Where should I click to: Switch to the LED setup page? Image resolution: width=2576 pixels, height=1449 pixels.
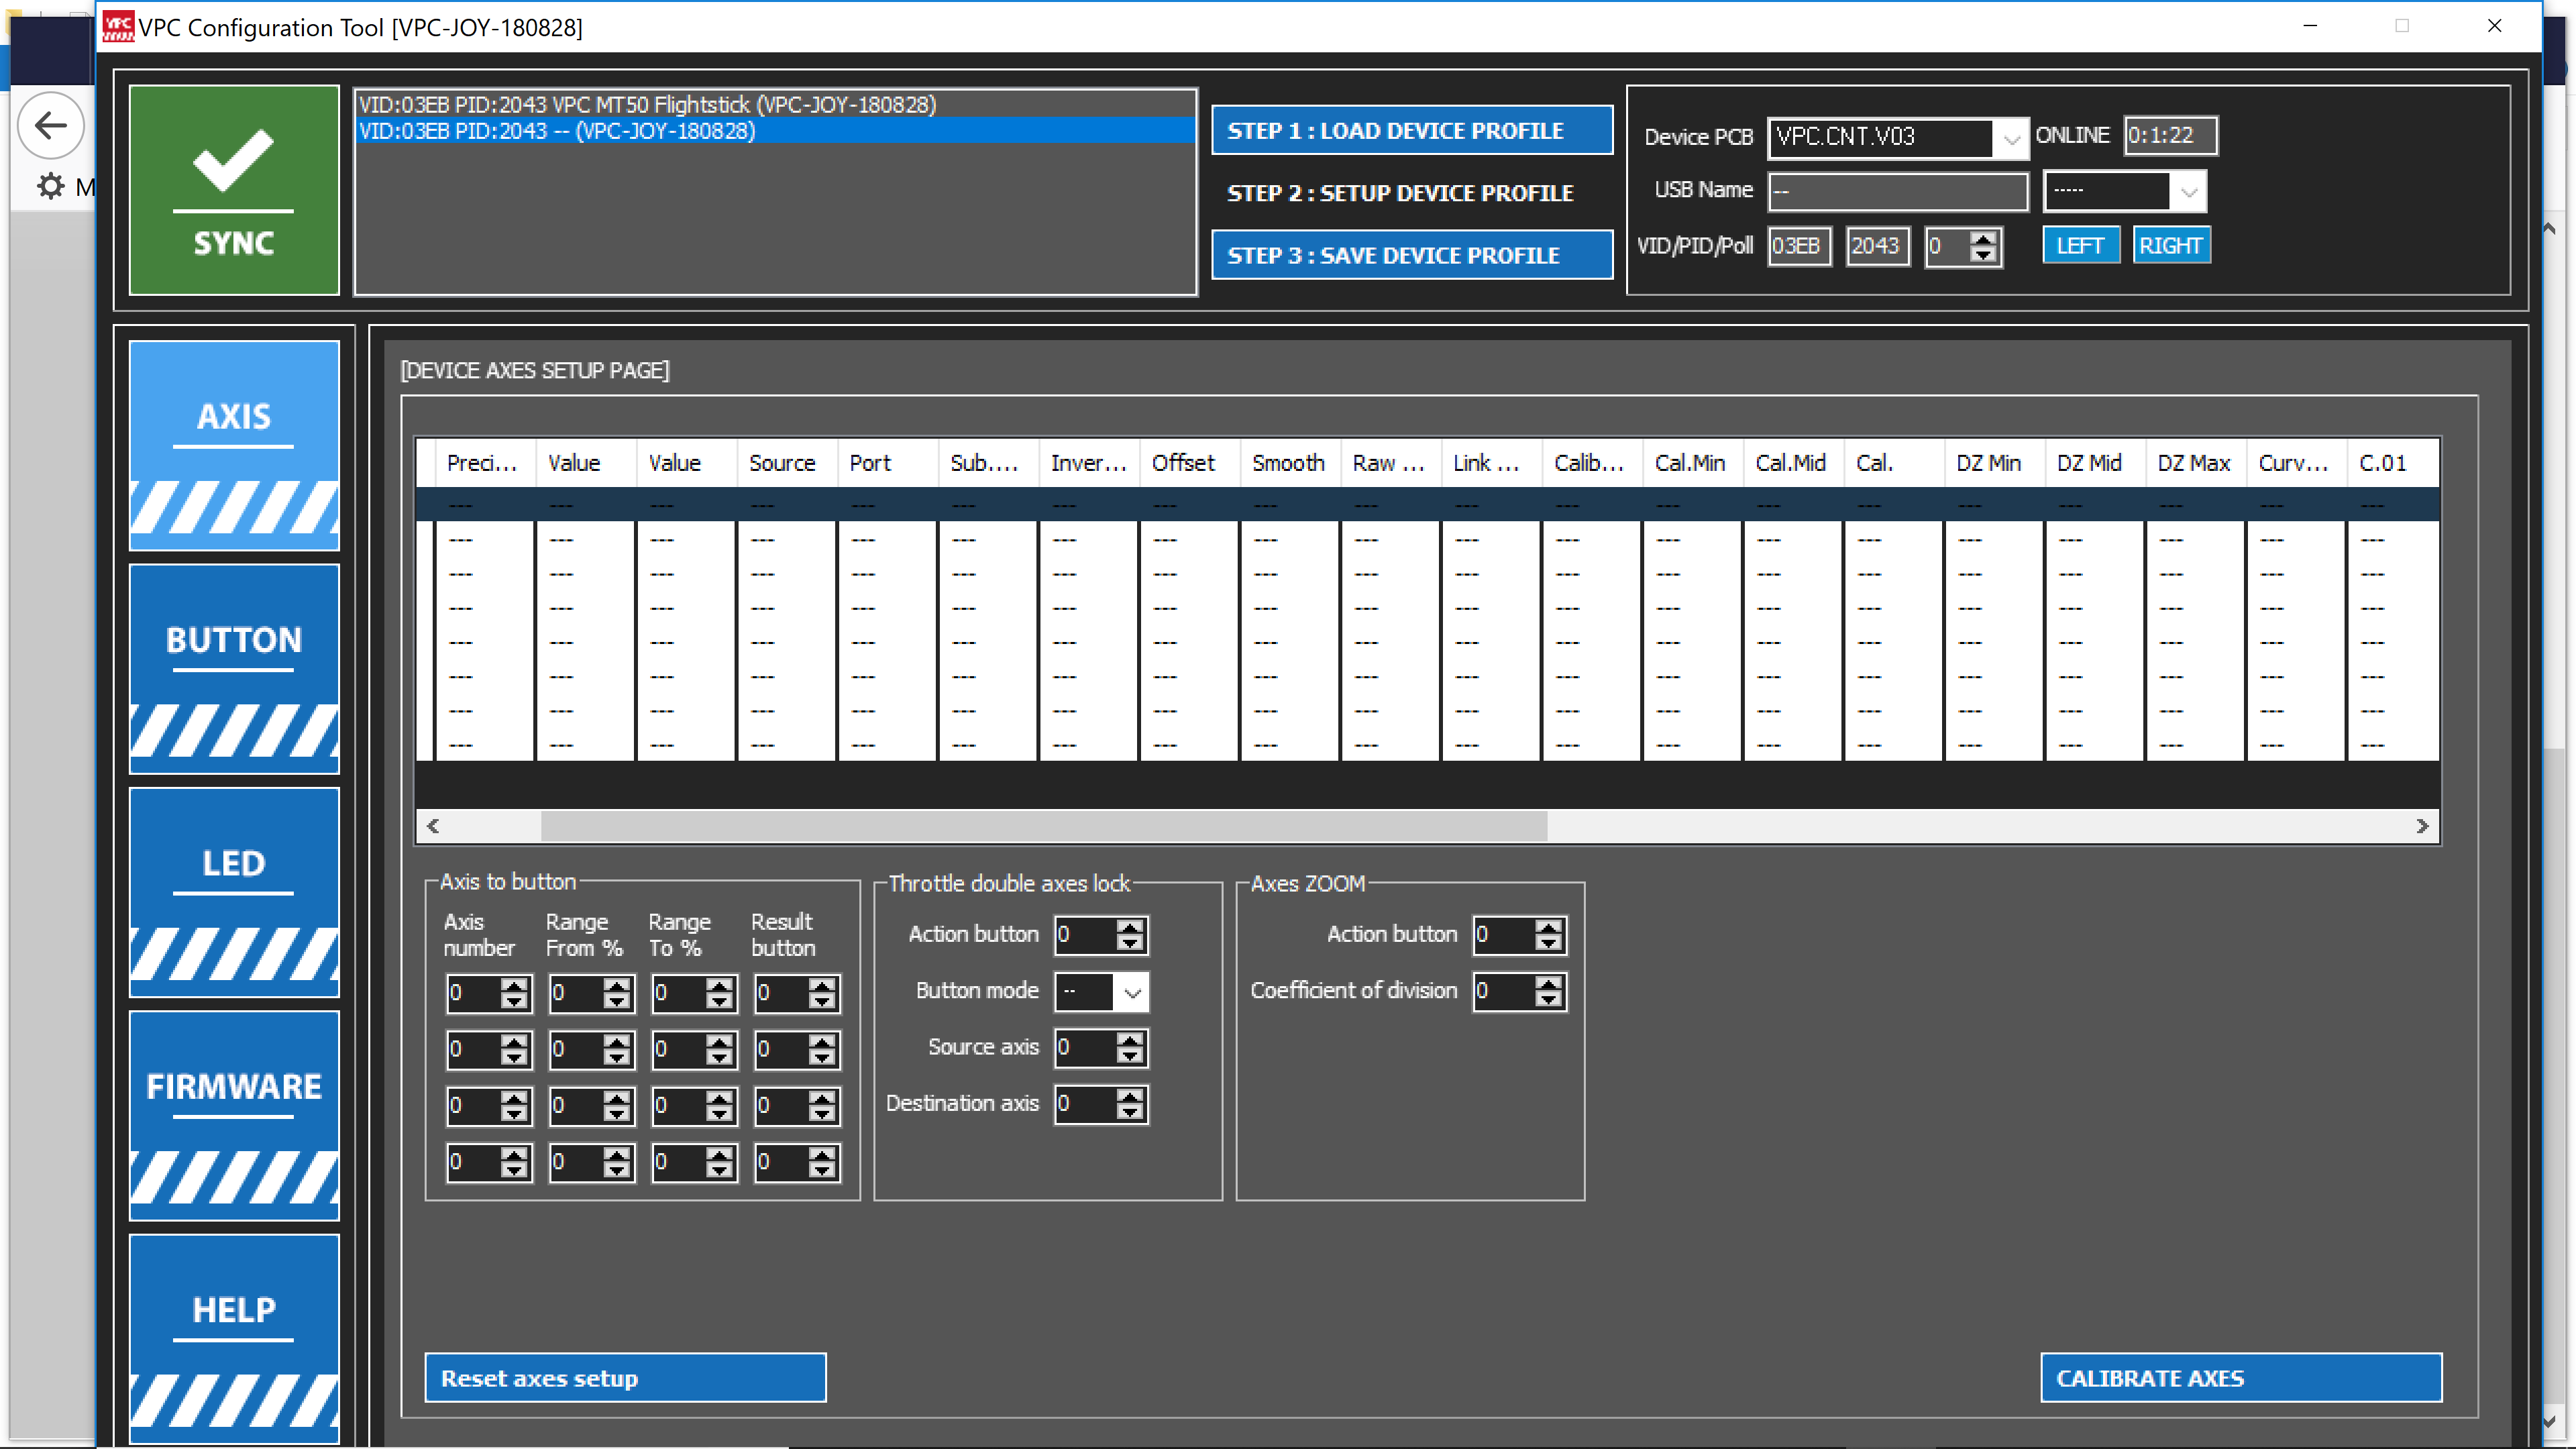pos(233,891)
